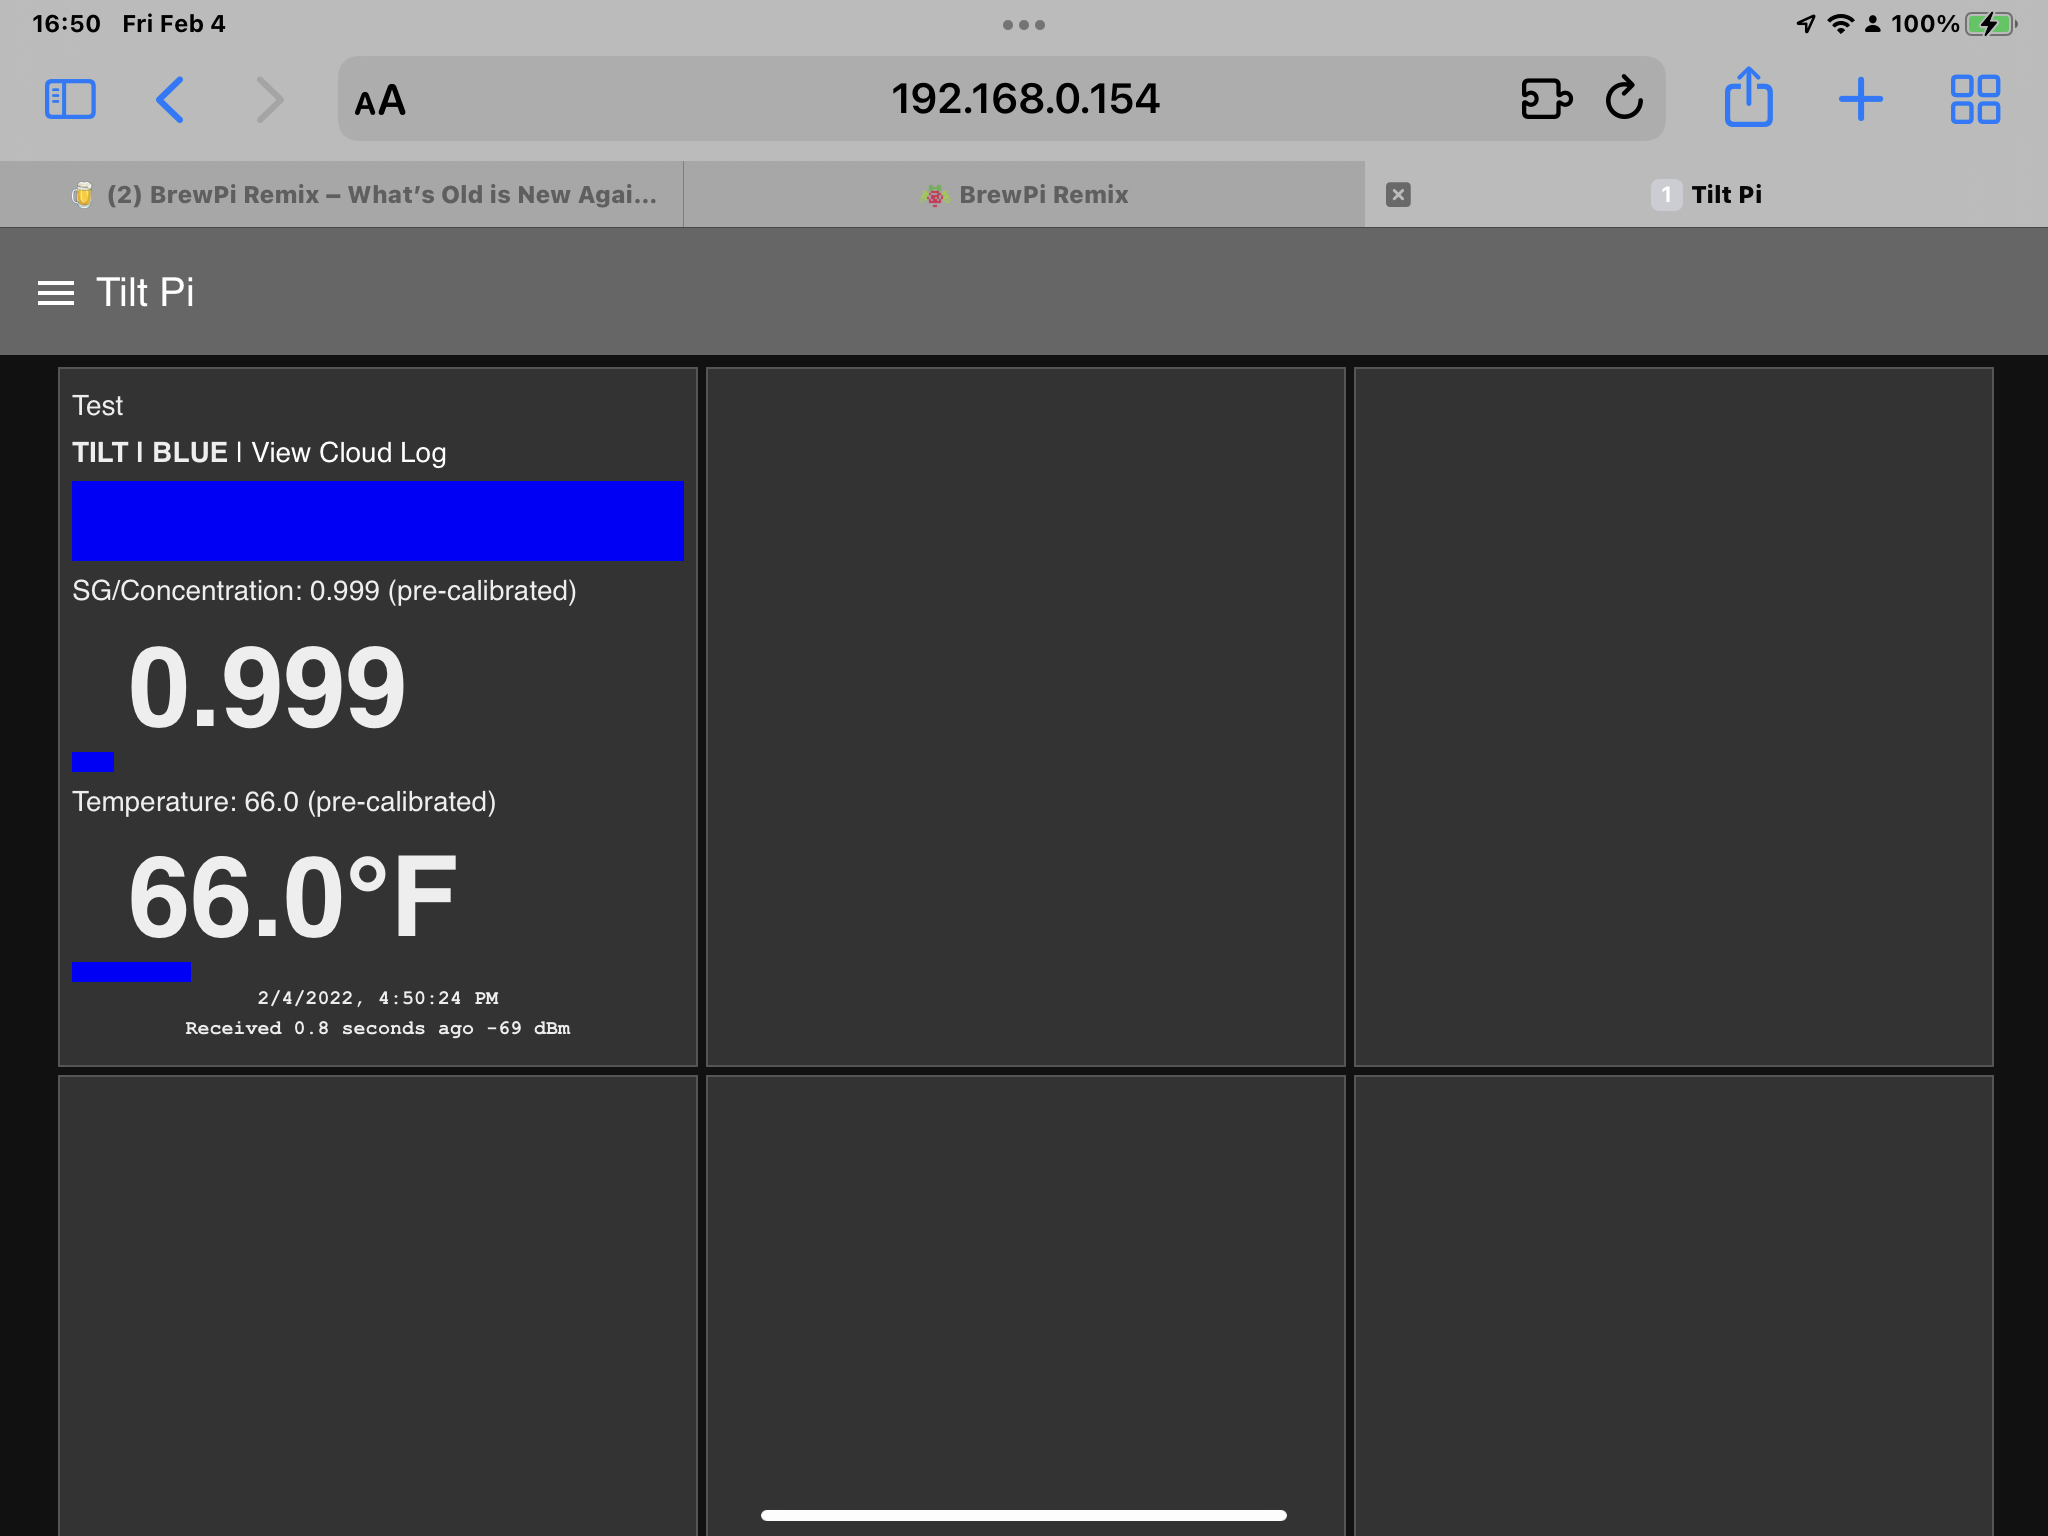The image size is (2048, 1536).
Task: Tap the home indicator bar
Action: coord(1024,1515)
